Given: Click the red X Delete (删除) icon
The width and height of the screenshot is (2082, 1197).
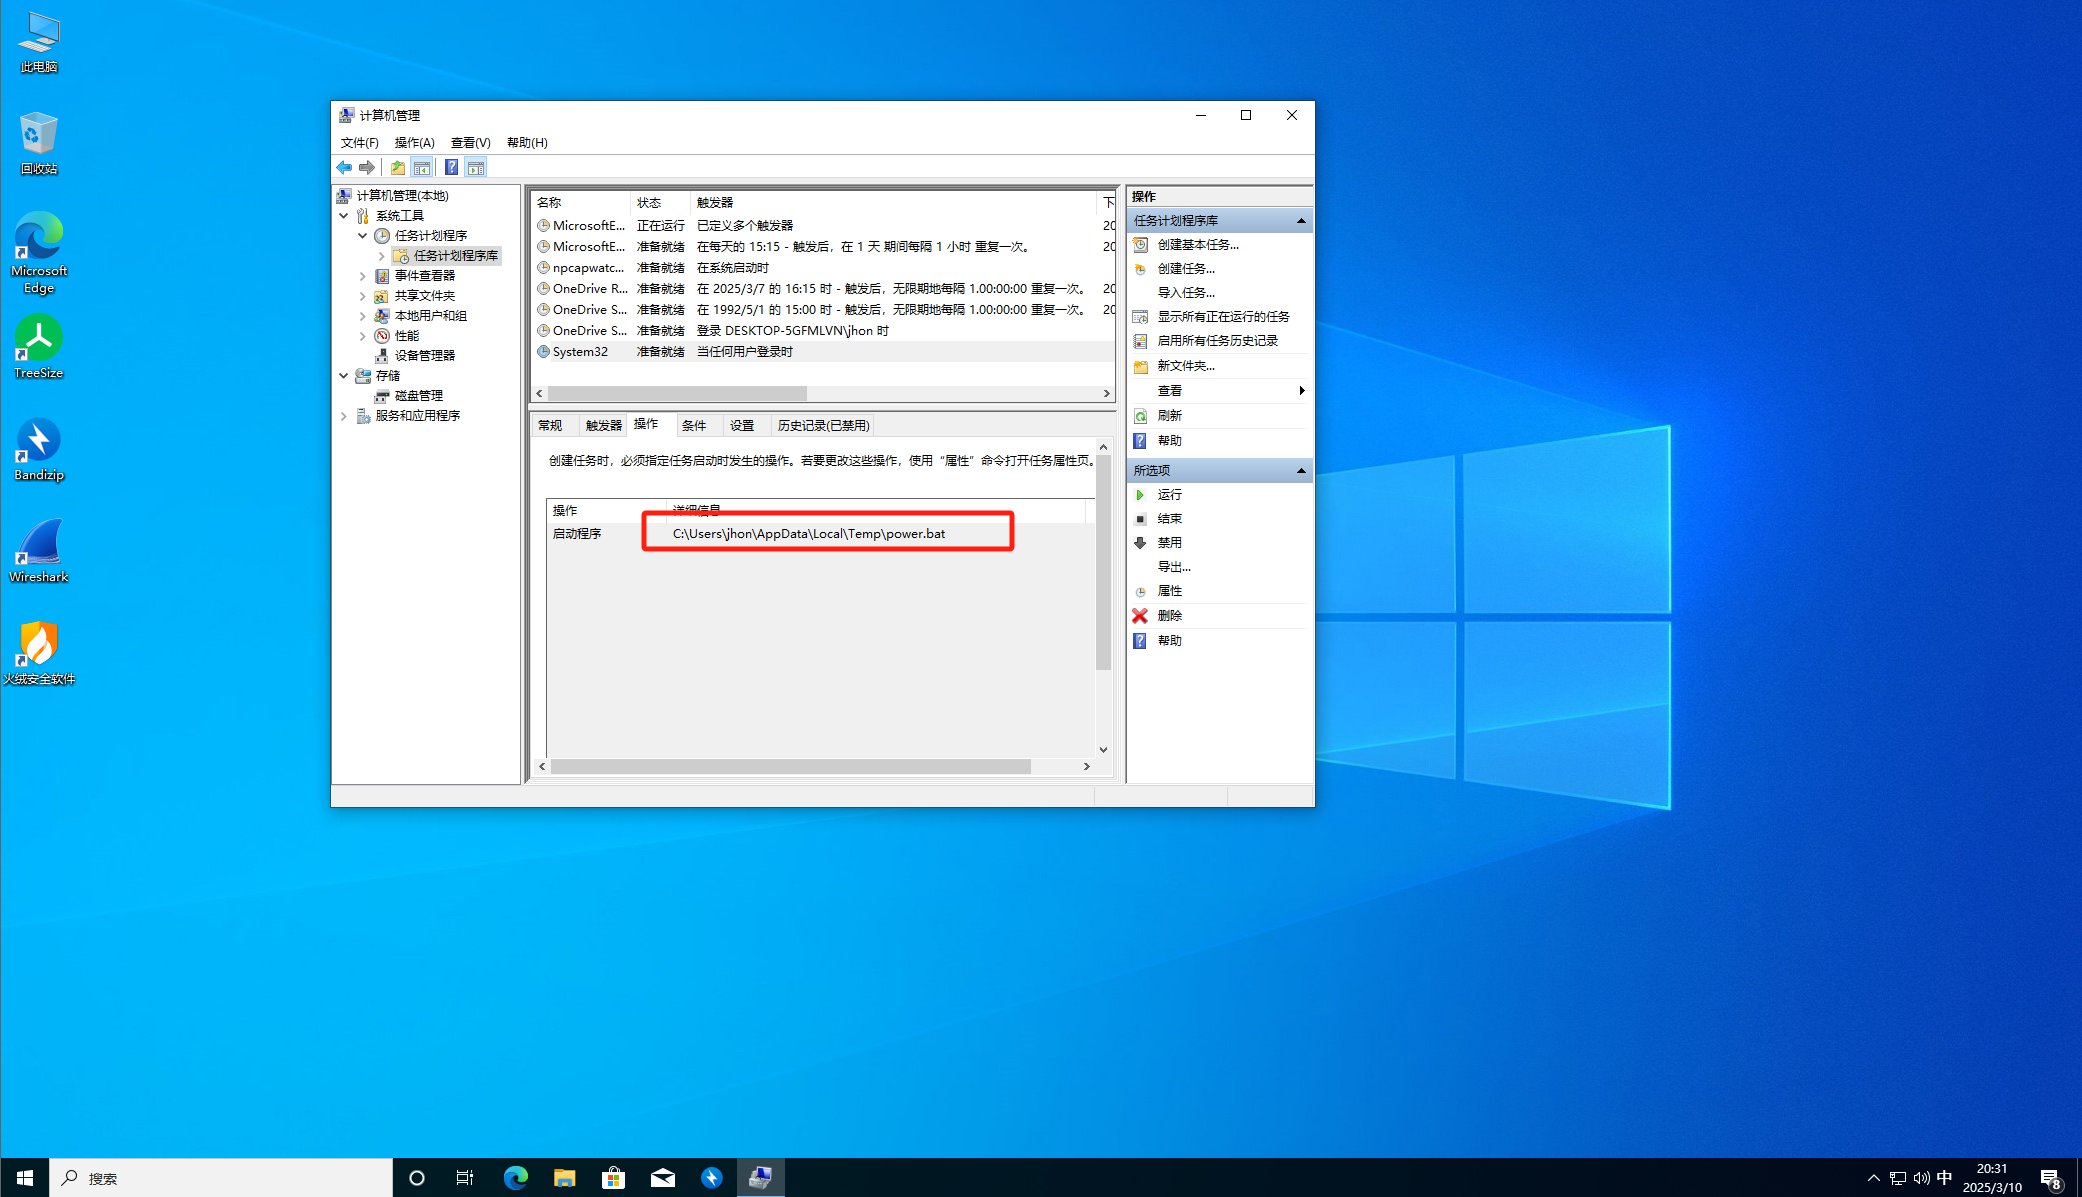Looking at the screenshot, I should (x=1140, y=616).
